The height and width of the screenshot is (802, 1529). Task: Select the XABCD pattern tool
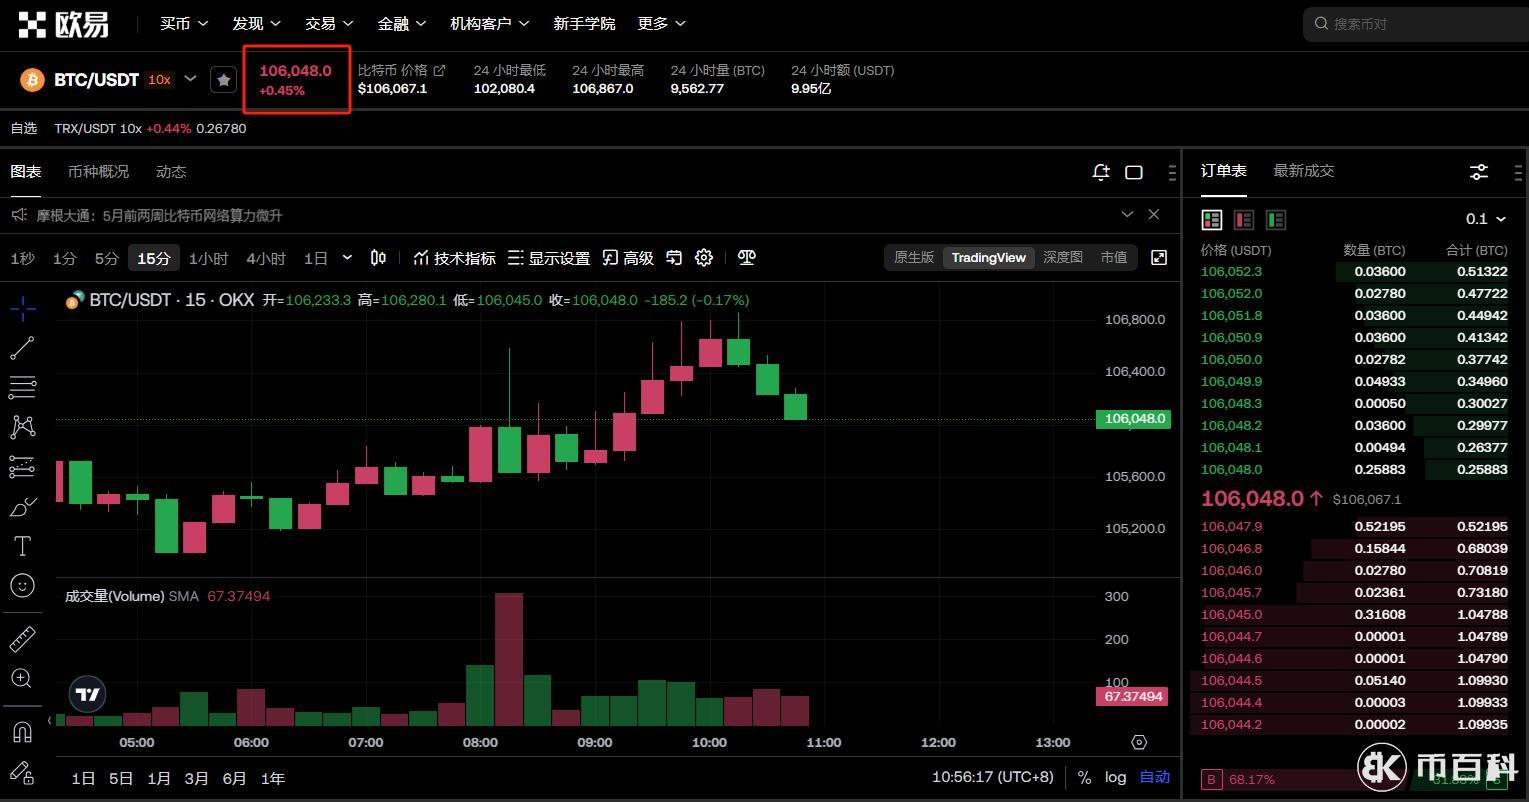point(22,427)
